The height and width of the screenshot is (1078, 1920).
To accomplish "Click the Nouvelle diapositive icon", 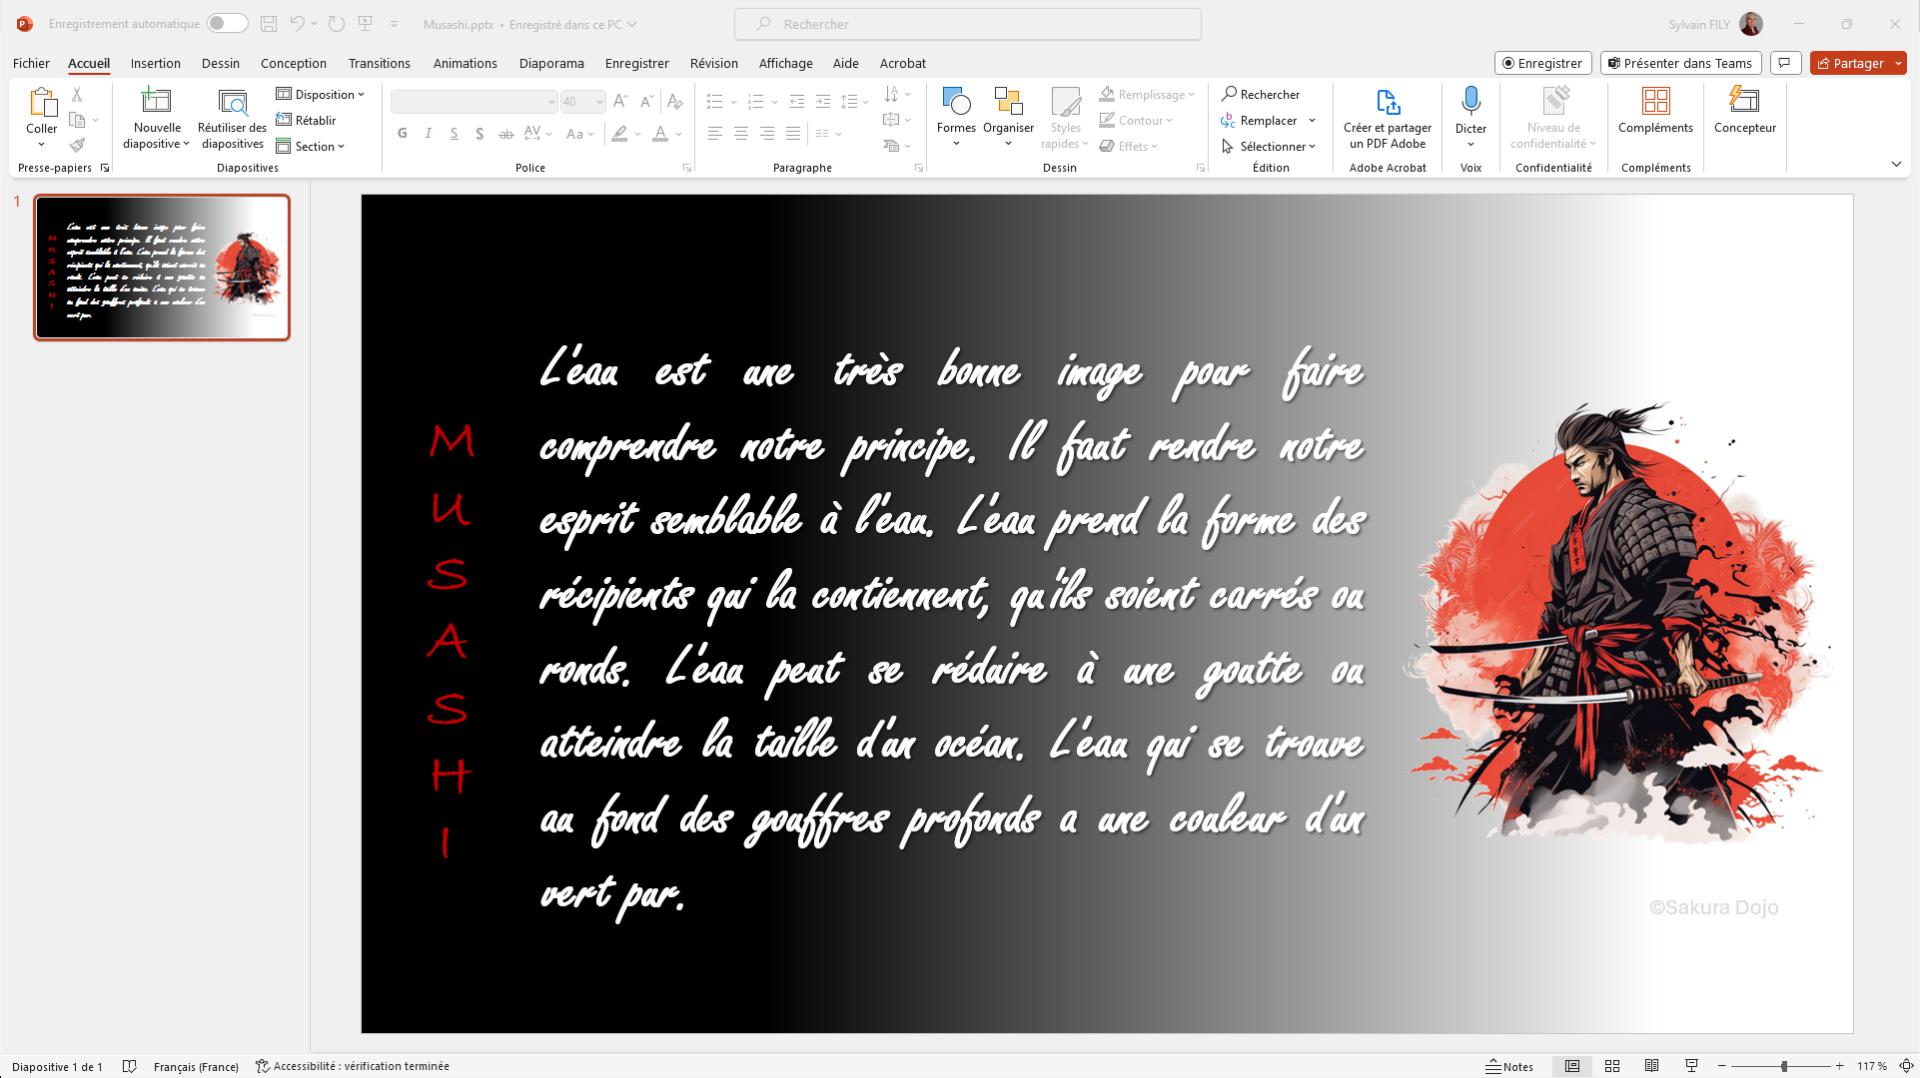I will tap(156, 101).
